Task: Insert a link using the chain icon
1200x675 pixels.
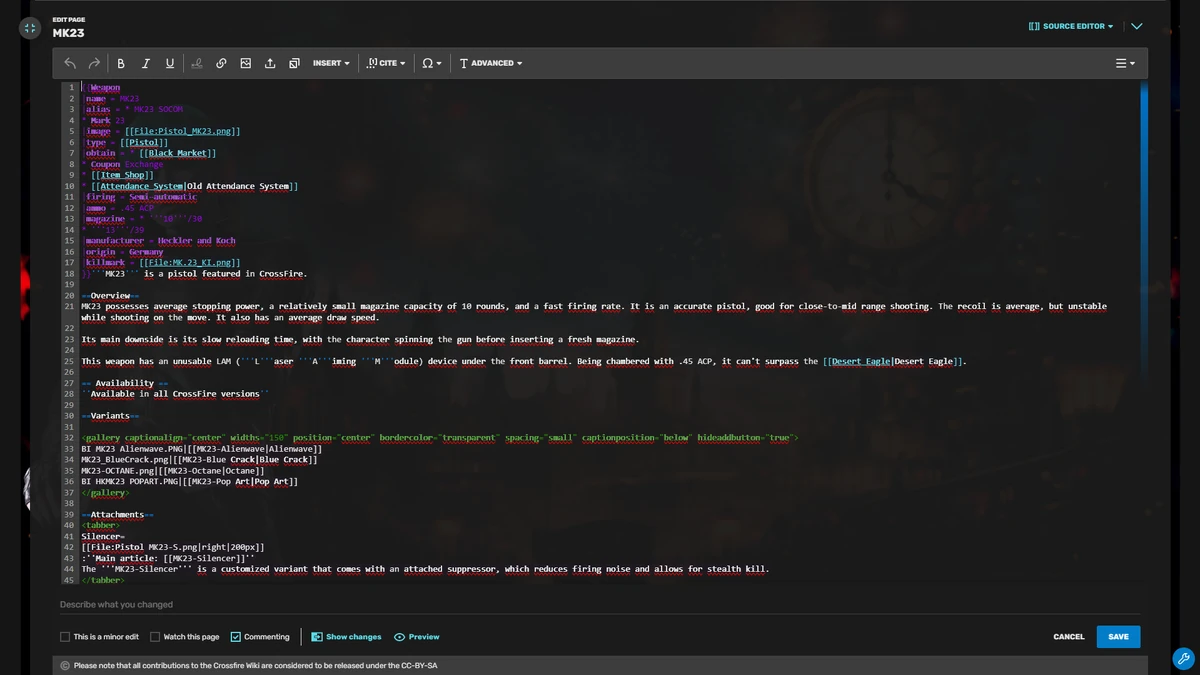Action: (x=221, y=62)
